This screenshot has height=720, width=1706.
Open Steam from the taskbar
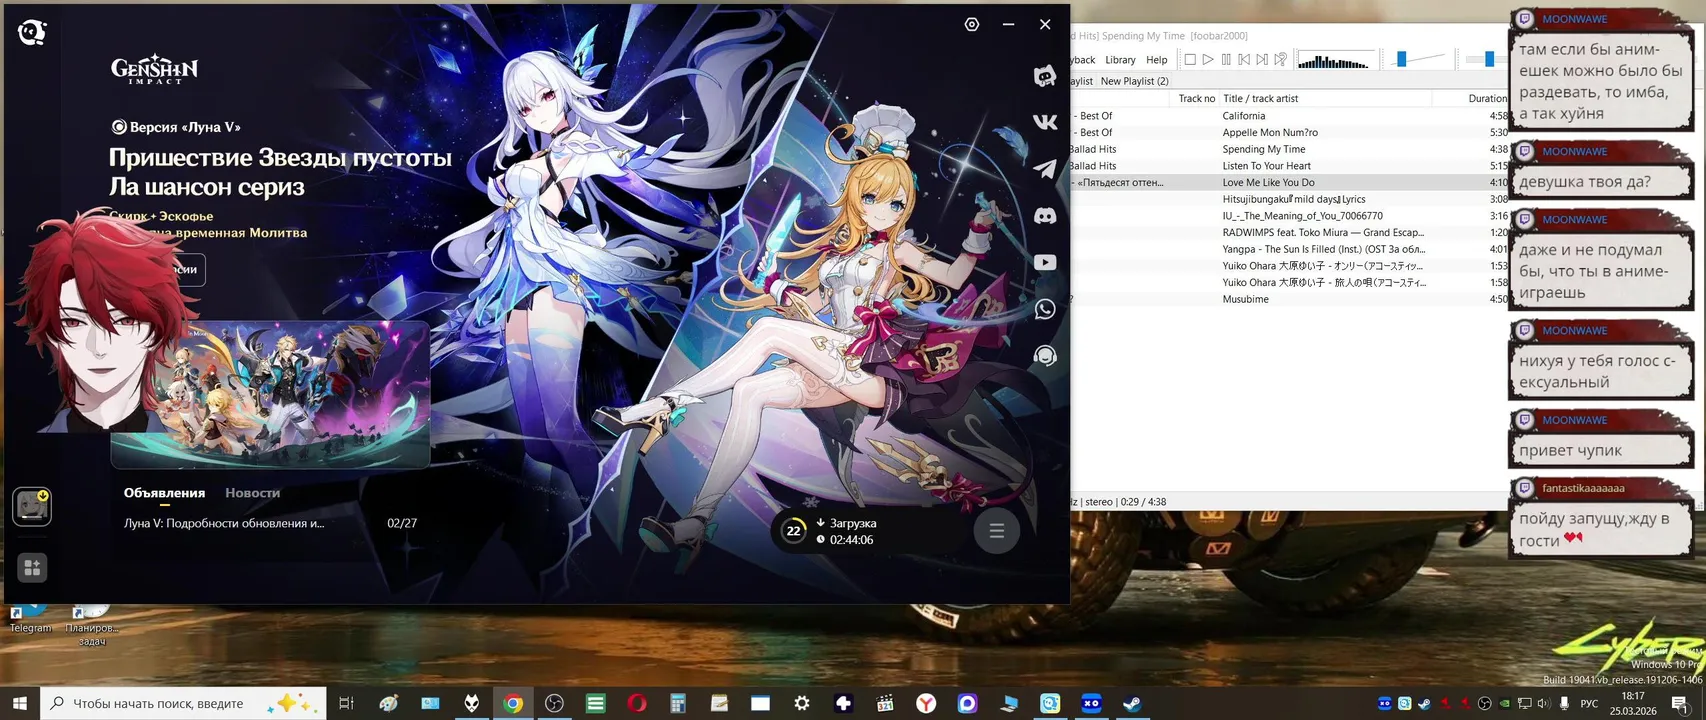tap(1132, 704)
